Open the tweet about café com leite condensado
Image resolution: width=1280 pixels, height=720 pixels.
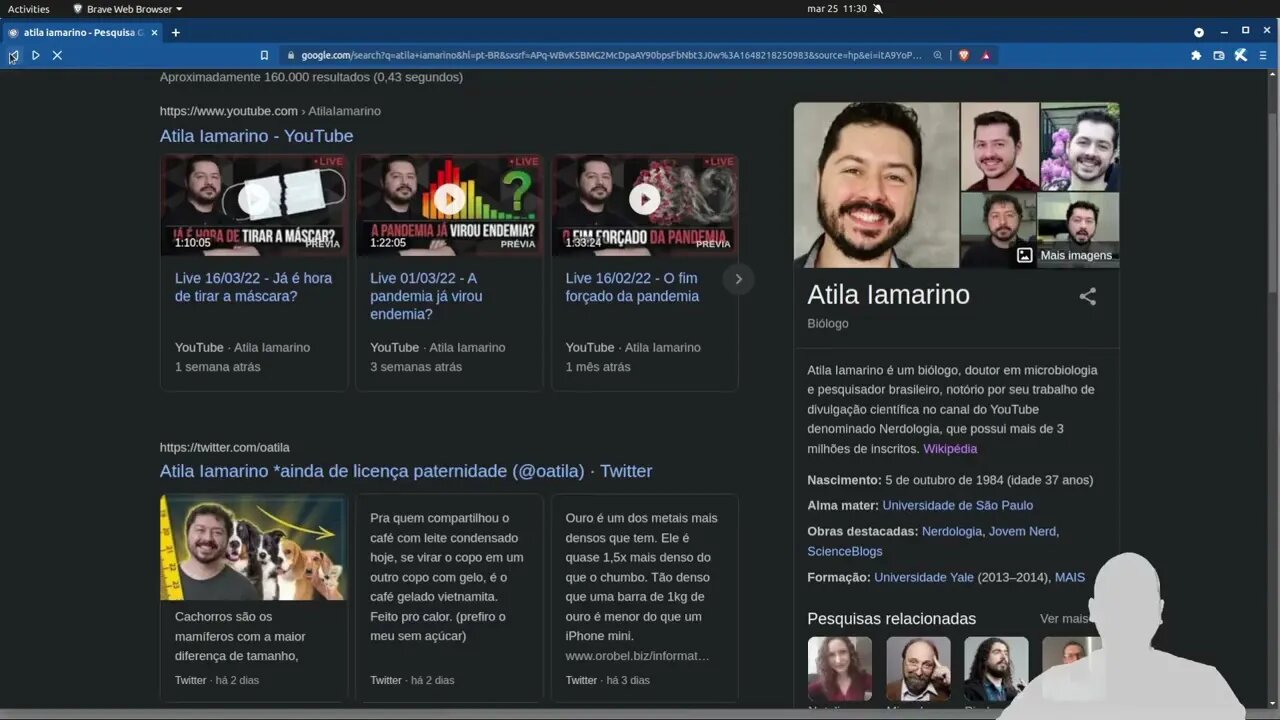coord(449,577)
